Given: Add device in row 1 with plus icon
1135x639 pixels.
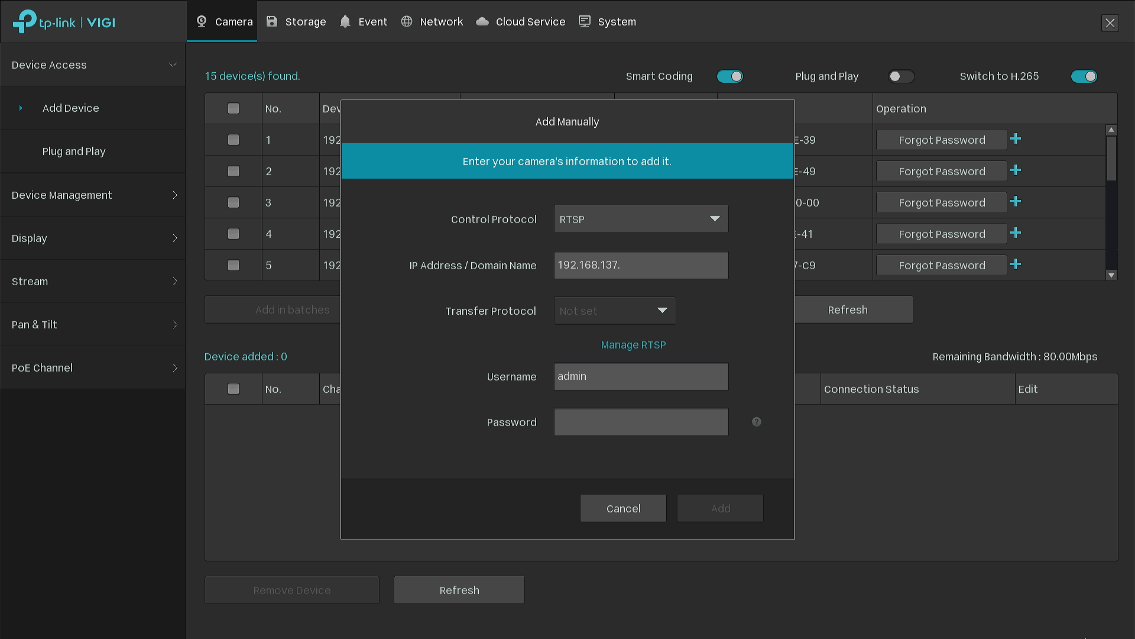Looking at the screenshot, I should 1016,139.
